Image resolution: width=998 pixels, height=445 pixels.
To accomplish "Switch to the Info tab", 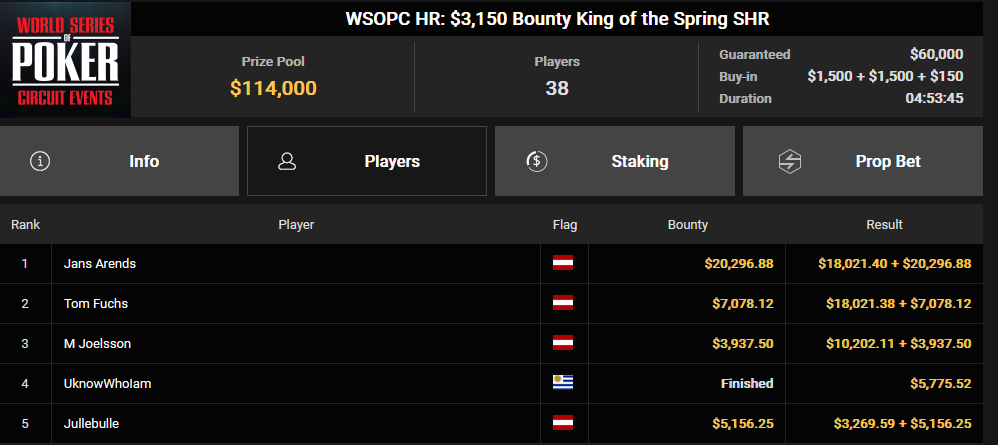I will [x=120, y=161].
